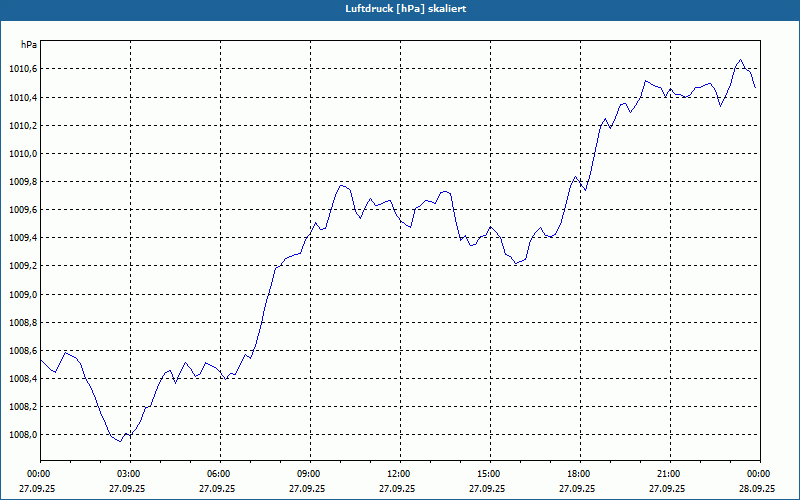Click the 21:00 time label

tap(668, 474)
